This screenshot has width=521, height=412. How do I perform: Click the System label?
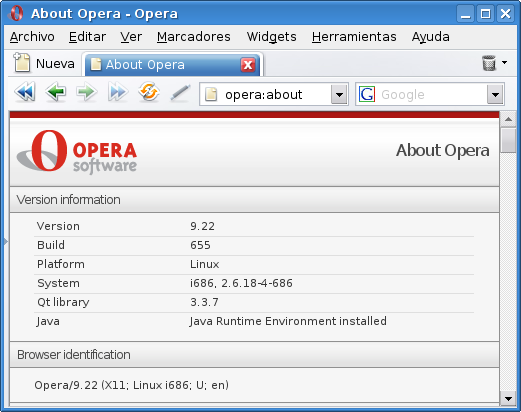(58, 283)
